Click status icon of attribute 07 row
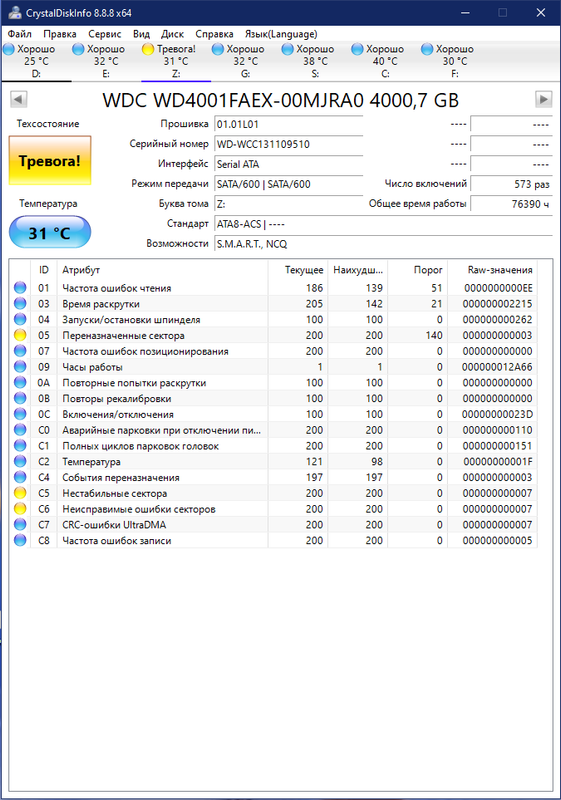The height and width of the screenshot is (800, 561). (20, 351)
